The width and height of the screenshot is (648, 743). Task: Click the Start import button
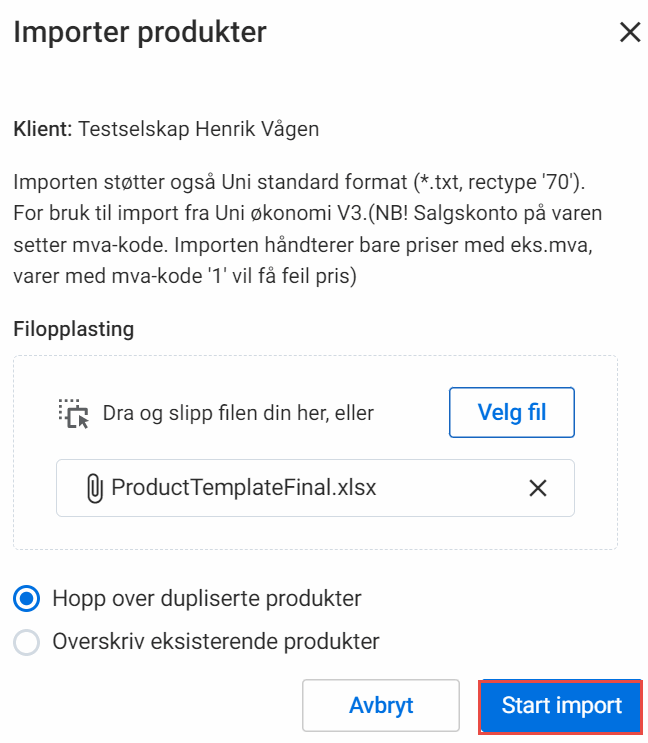561,706
